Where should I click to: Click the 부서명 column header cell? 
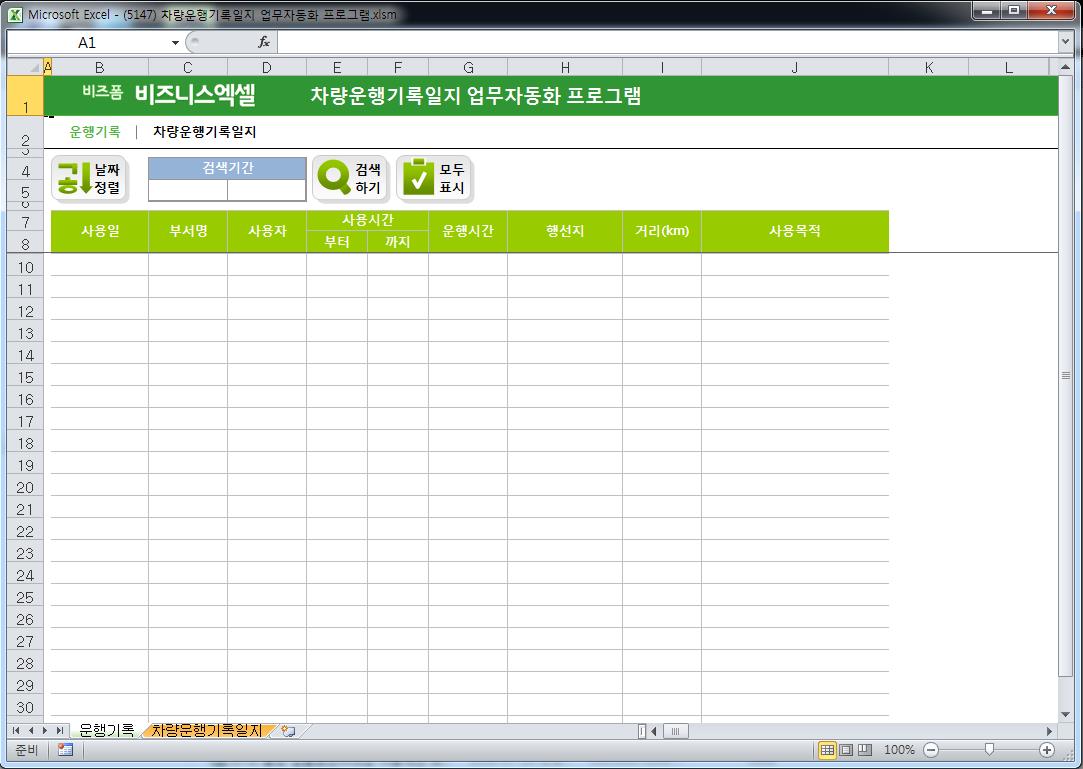point(188,231)
